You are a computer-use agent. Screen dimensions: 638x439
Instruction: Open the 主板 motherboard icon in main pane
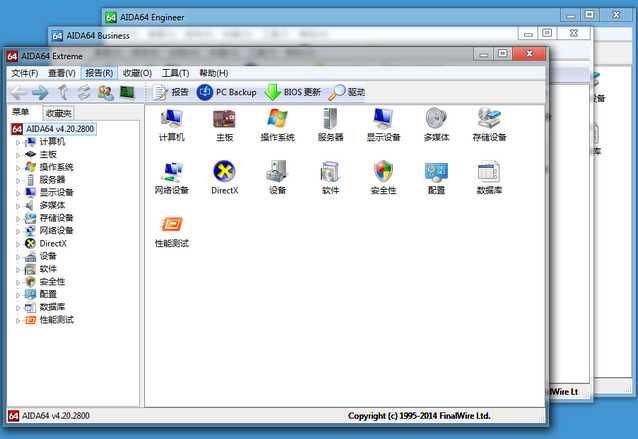[x=225, y=125]
